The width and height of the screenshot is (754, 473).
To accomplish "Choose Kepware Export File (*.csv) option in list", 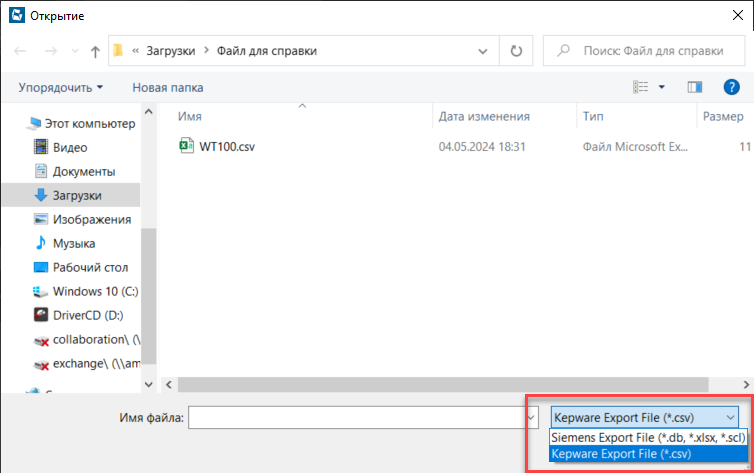I will pos(648,454).
